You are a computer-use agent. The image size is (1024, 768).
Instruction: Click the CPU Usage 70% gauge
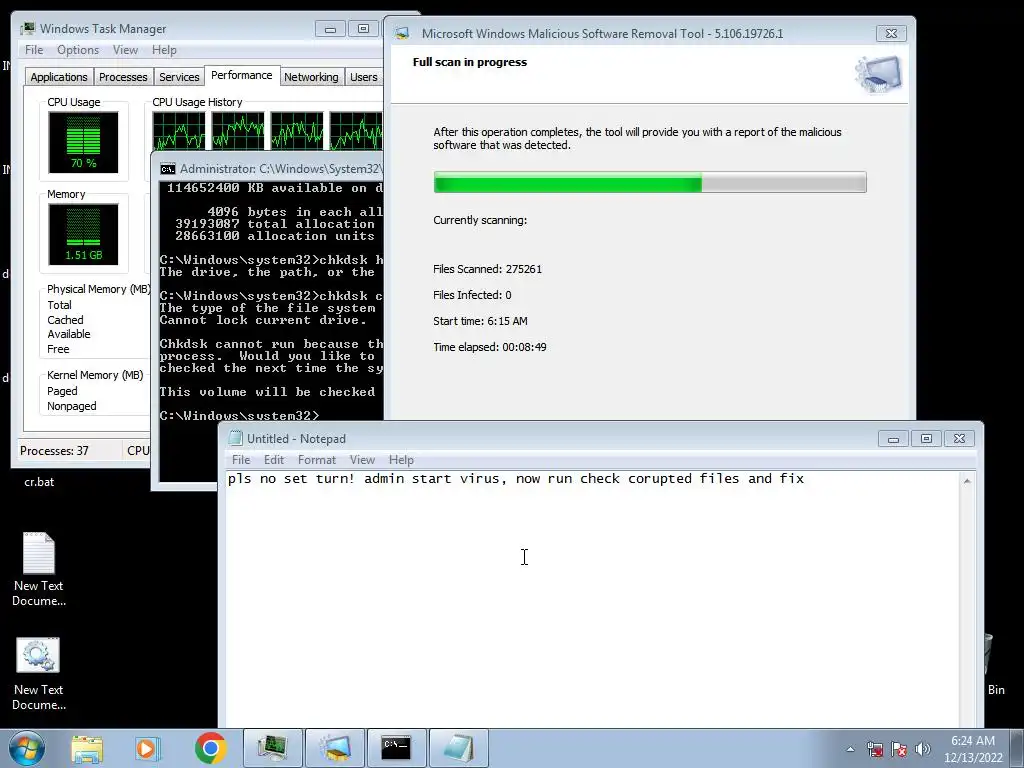83,142
